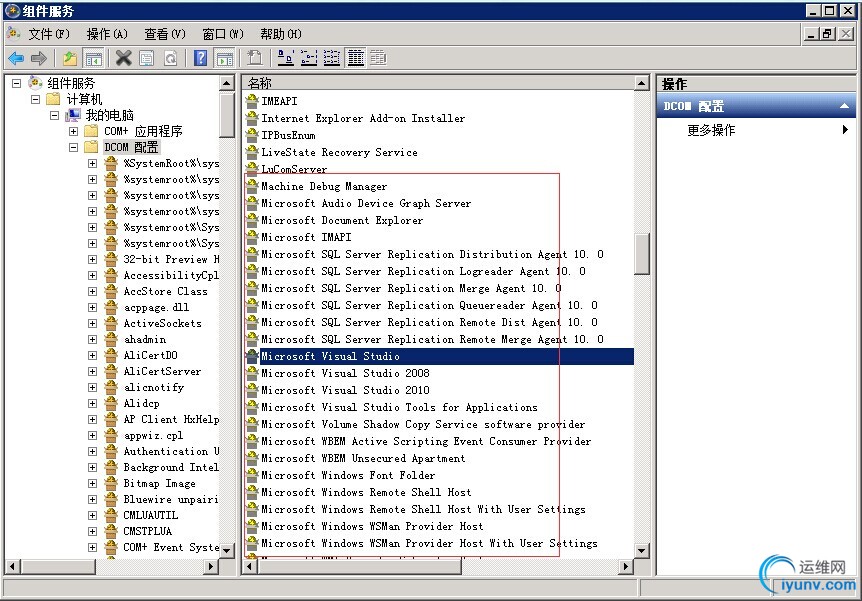The height and width of the screenshot is (601, 862).
Task: Expand the COM+ 应用程序 node
Action: (x=73, y=131)
